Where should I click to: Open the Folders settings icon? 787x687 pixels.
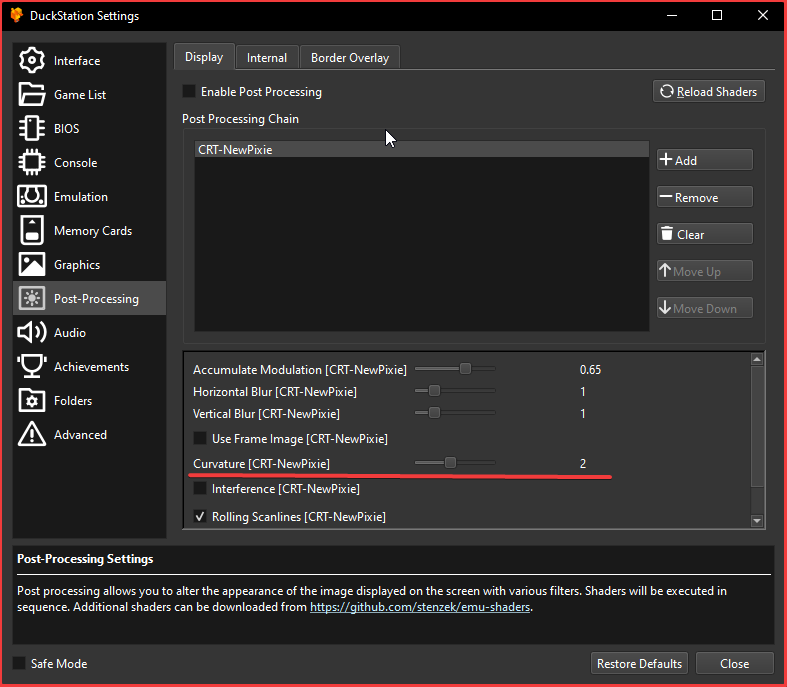(x=32, y=400)
